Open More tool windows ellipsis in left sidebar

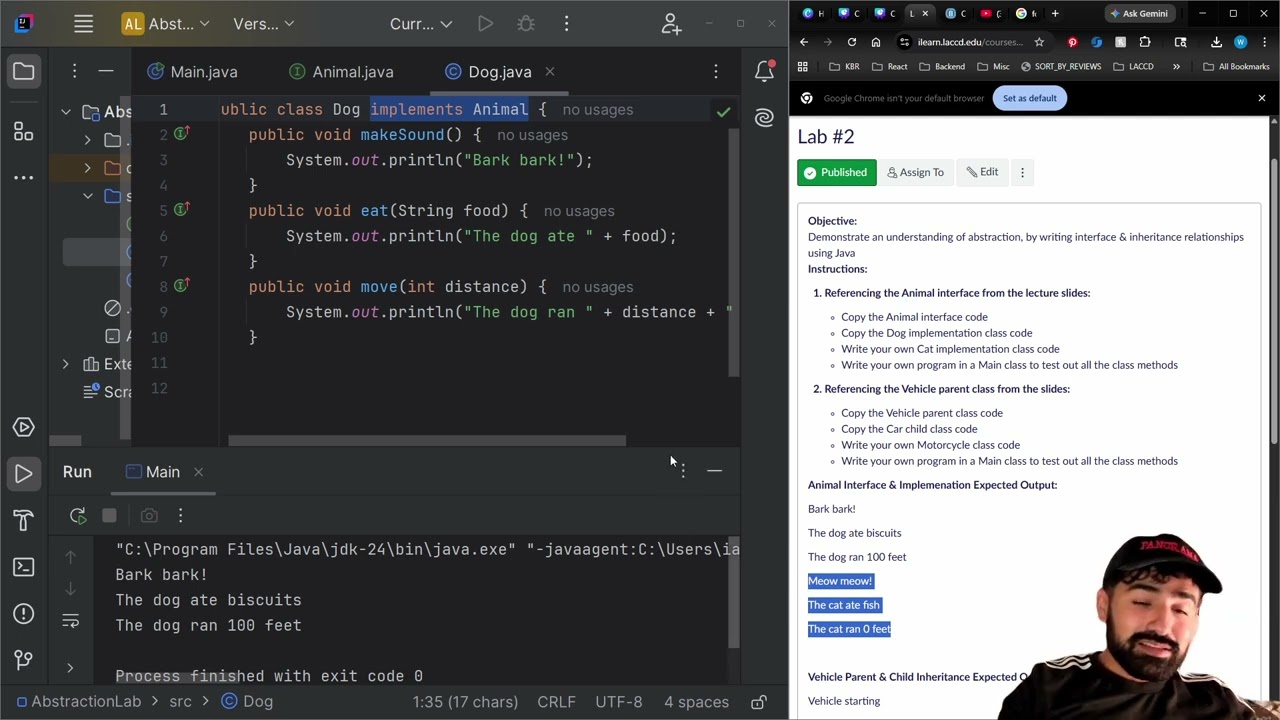[x=23, y=178]
